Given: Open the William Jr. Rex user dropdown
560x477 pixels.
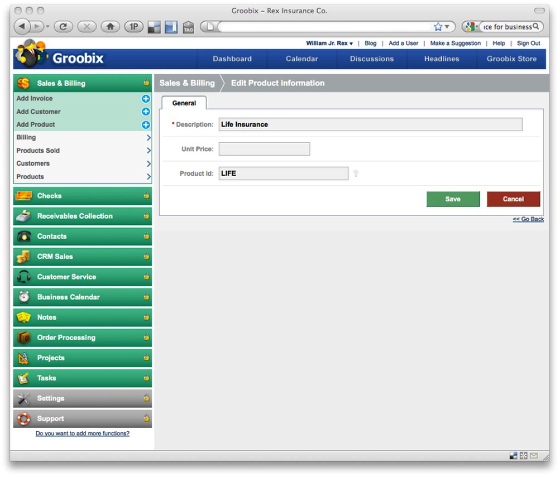Looking at the screenshot, I should tap(329, 43).
